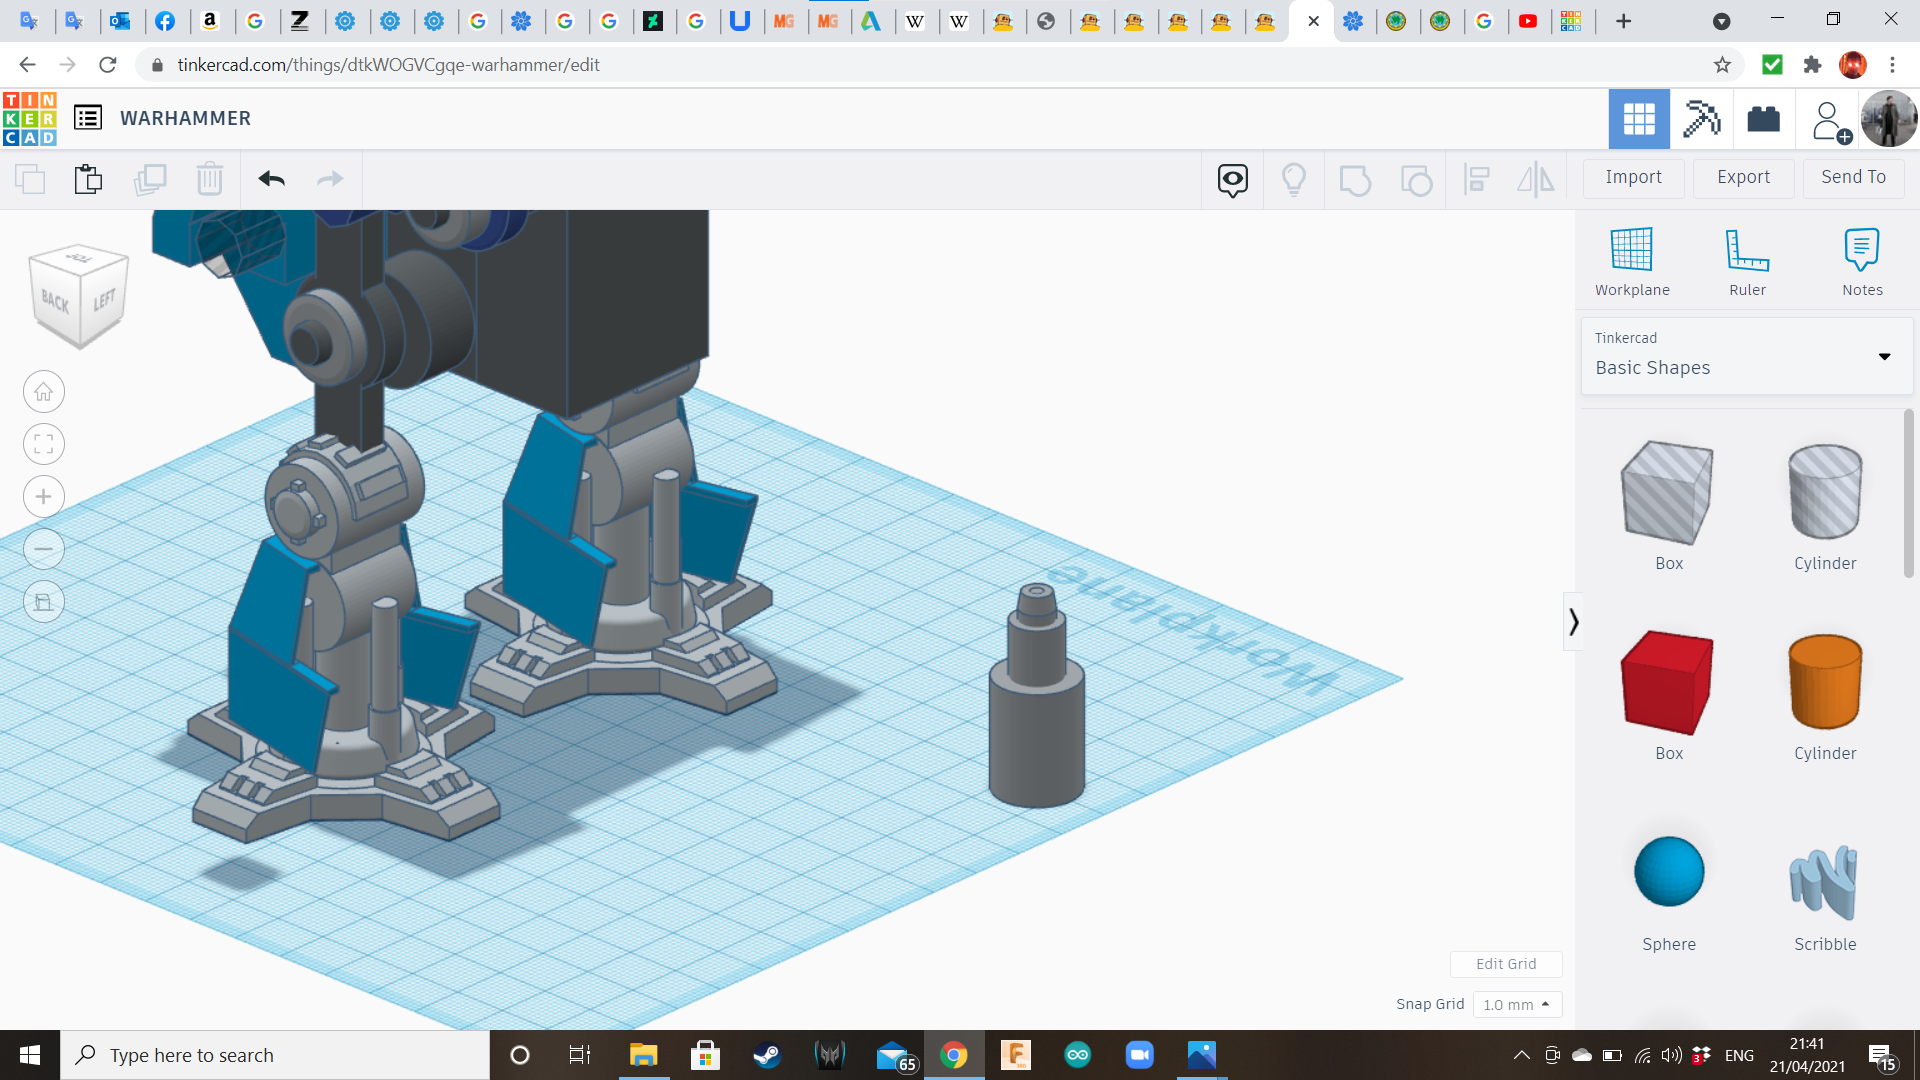1920x1080 pixels.
Task: Toggle perspective/orthographic view button
Action: (x=44, y=602)
